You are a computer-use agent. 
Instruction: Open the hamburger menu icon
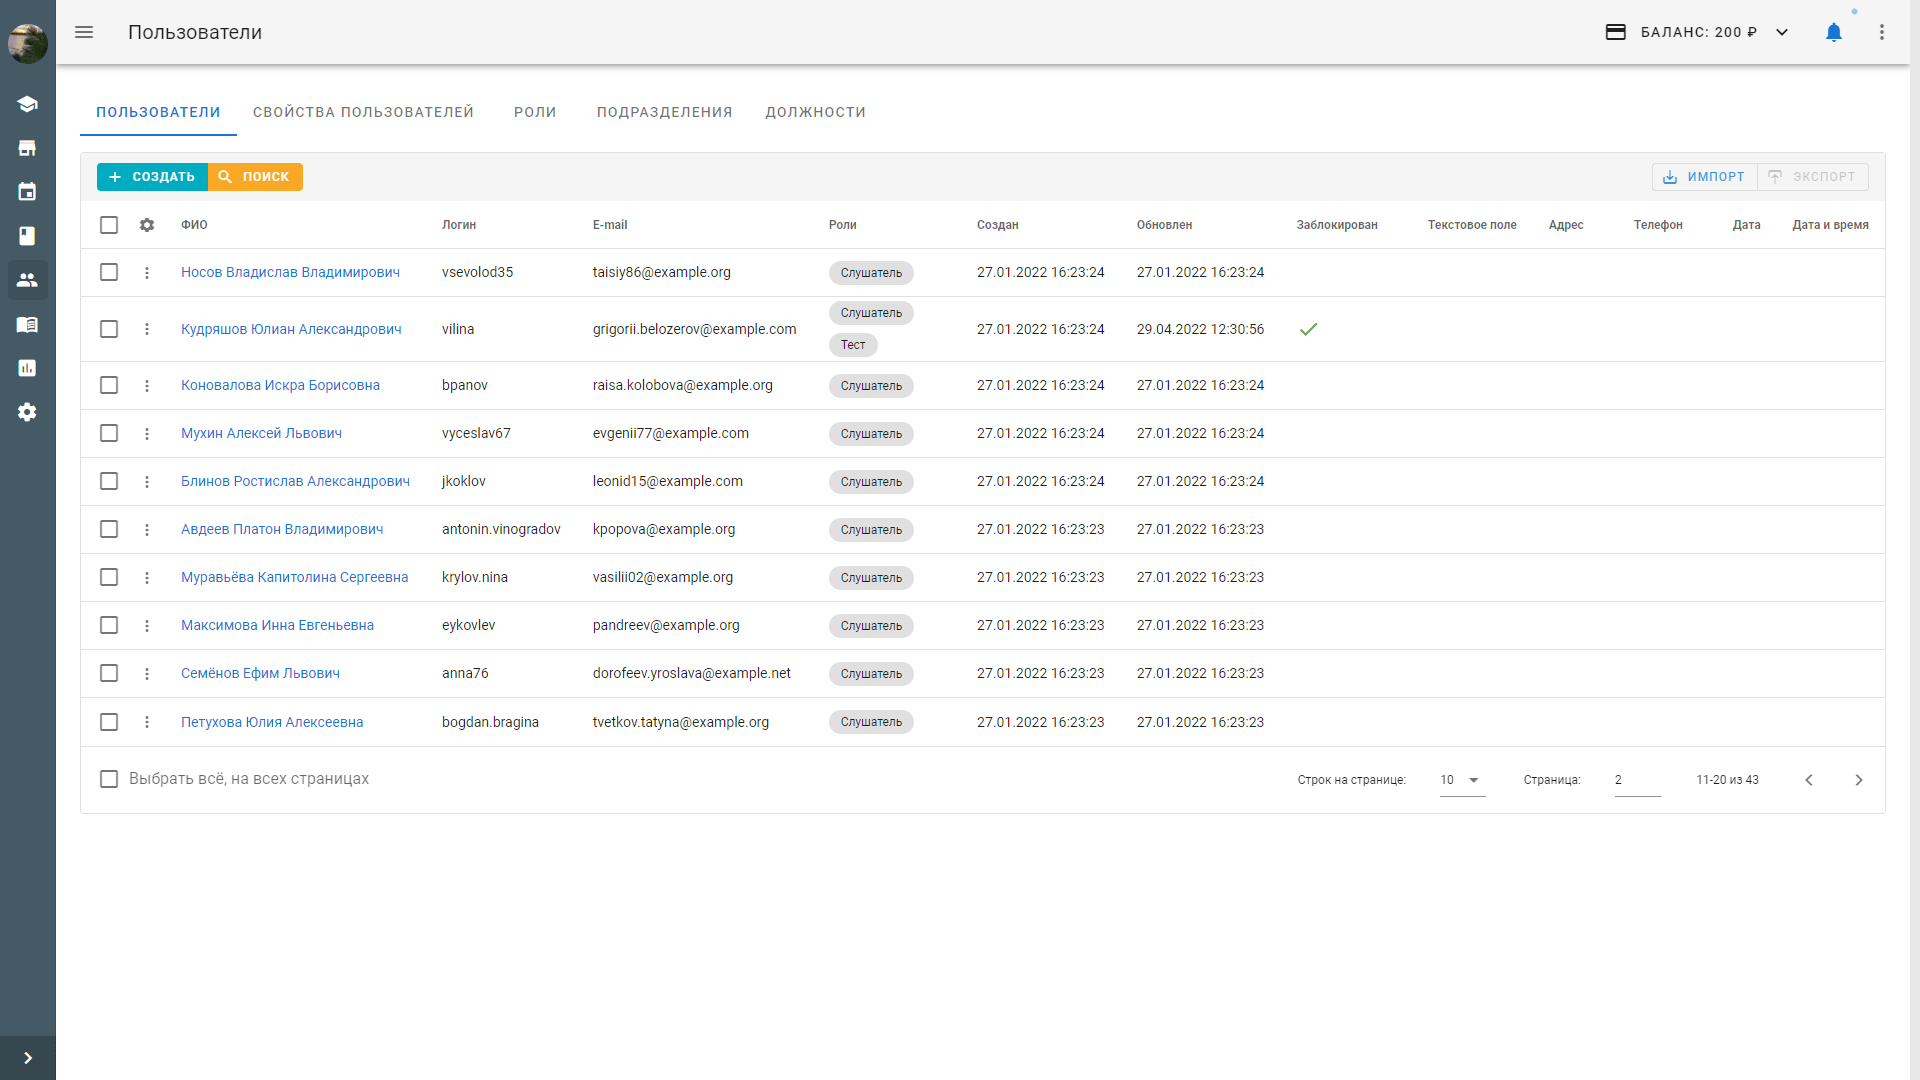[x=84, y=32]
